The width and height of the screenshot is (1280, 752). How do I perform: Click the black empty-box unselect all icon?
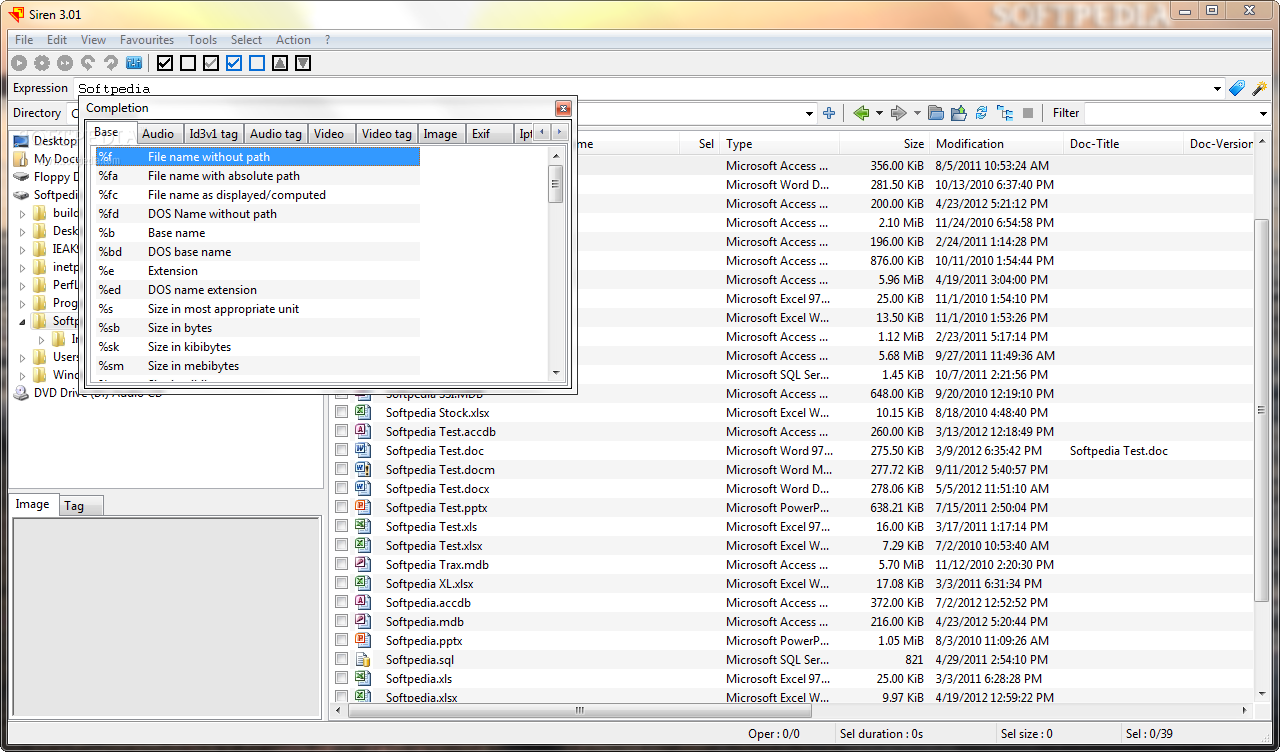(x=188, y=63)
